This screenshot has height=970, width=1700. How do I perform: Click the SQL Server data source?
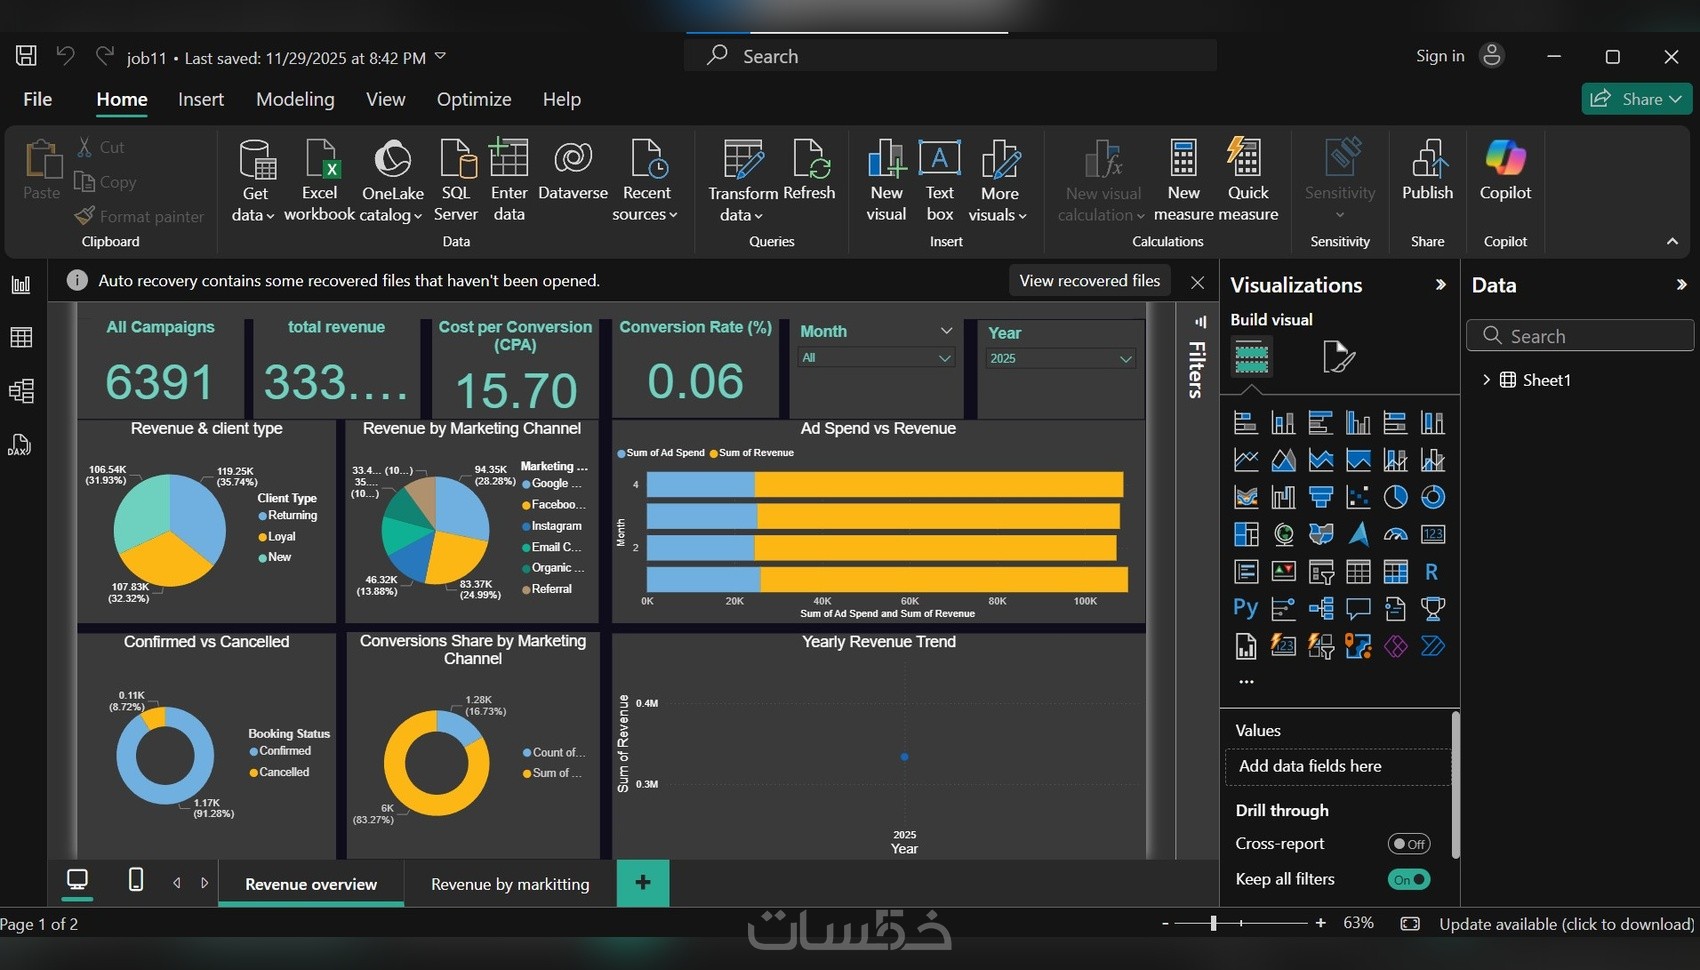pyautogui.click(x=456, y=181)
